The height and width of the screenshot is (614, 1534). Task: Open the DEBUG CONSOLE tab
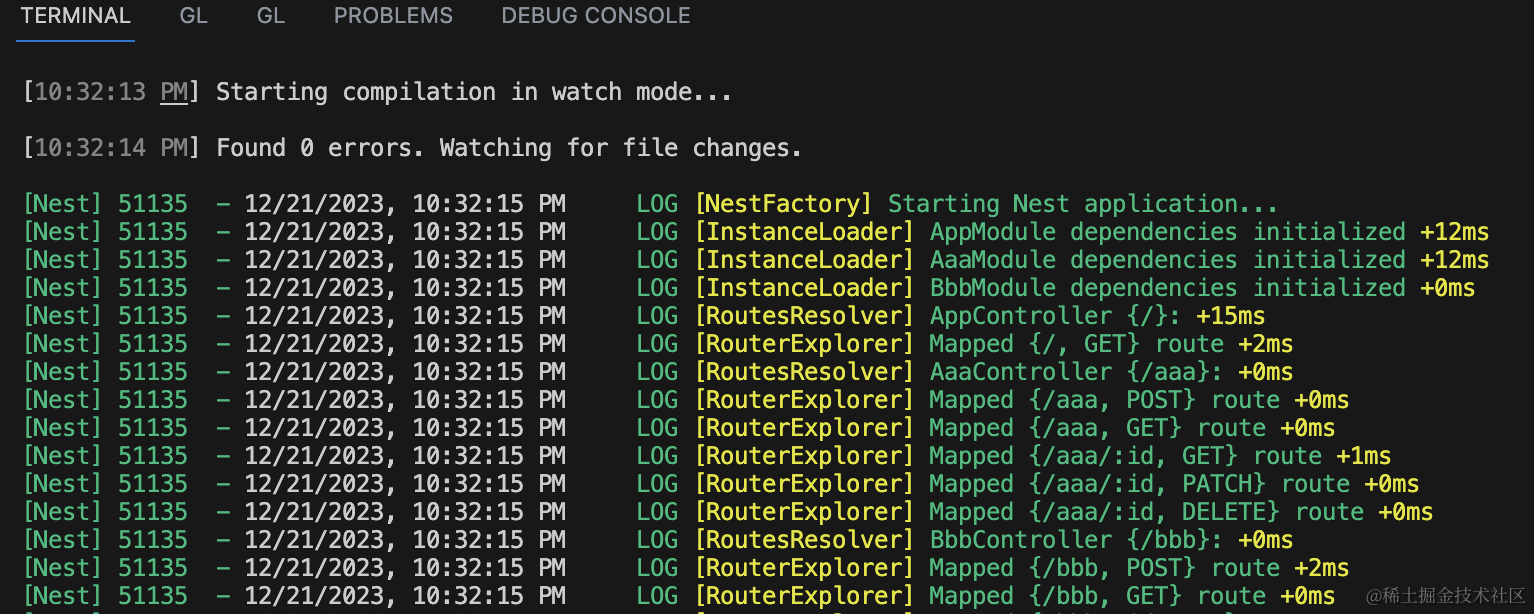tap(595, 16)
